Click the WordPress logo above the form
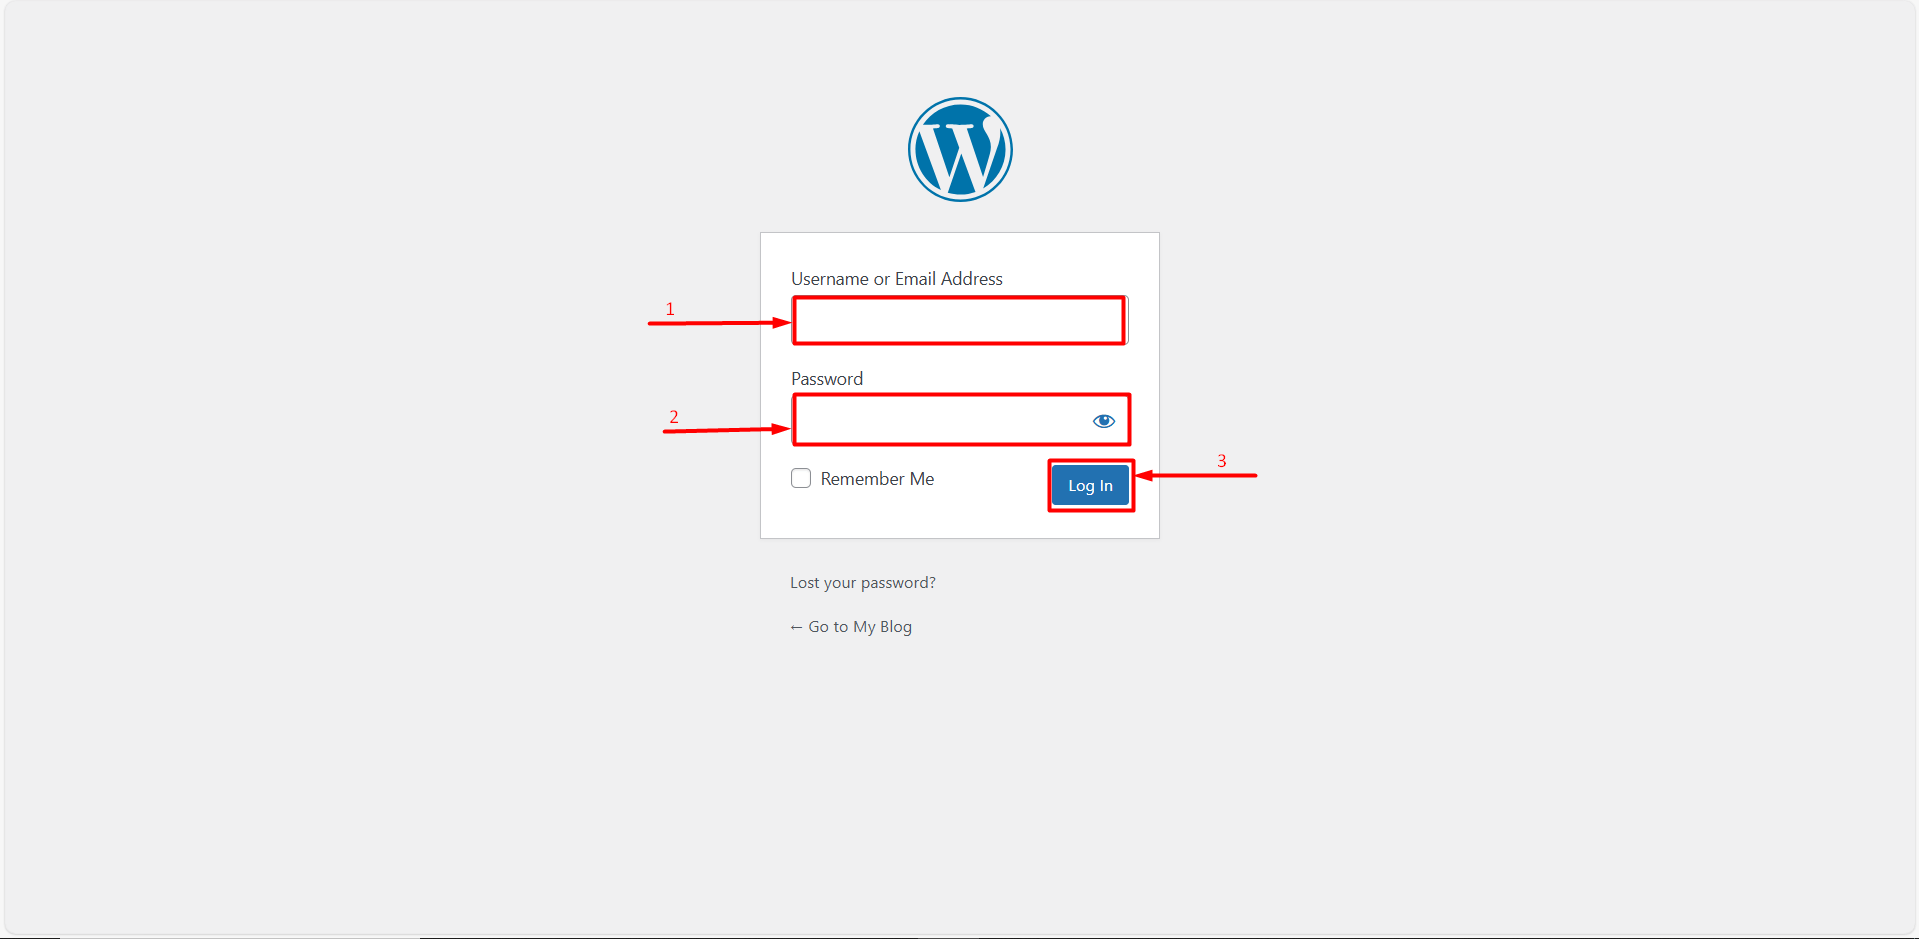The width and height of the screenshot is (1919, 939). tap(960, 149)
